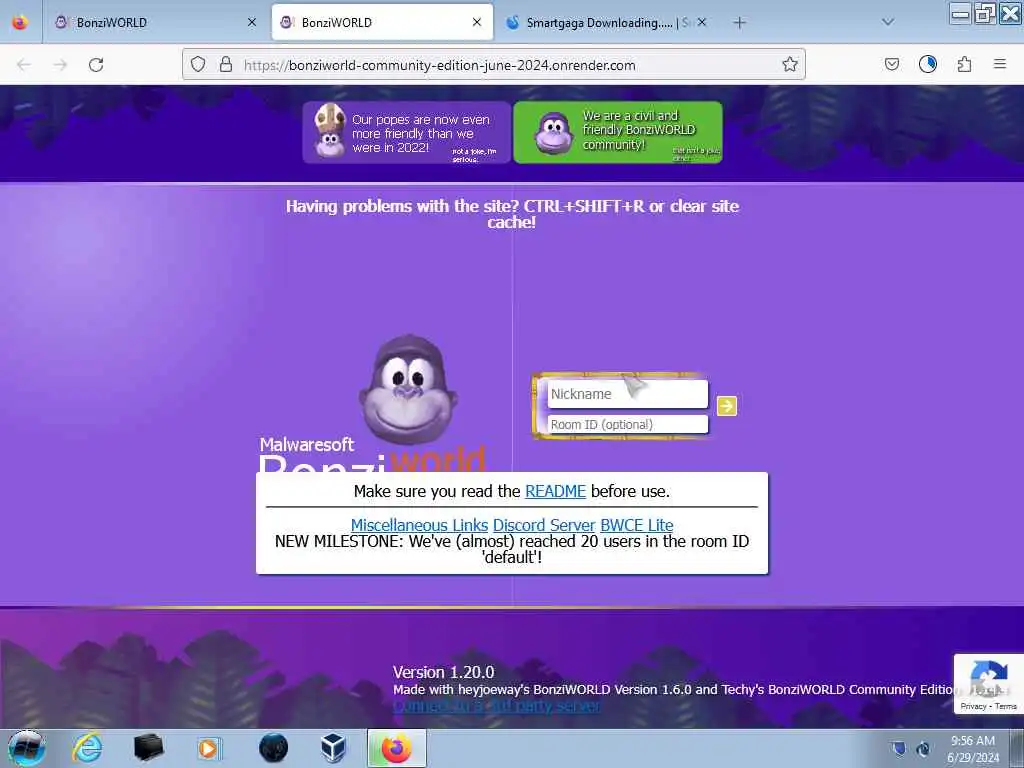This screenshot has height=768, width=1024.
Task: Click the green civil community banner
Action: [618, 133]
